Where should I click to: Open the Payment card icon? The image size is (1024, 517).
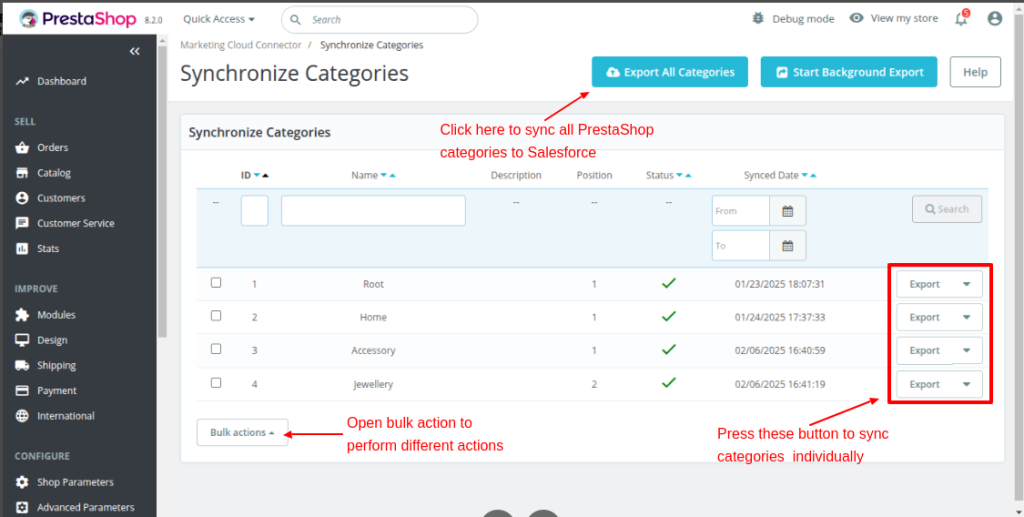(22, 390)
